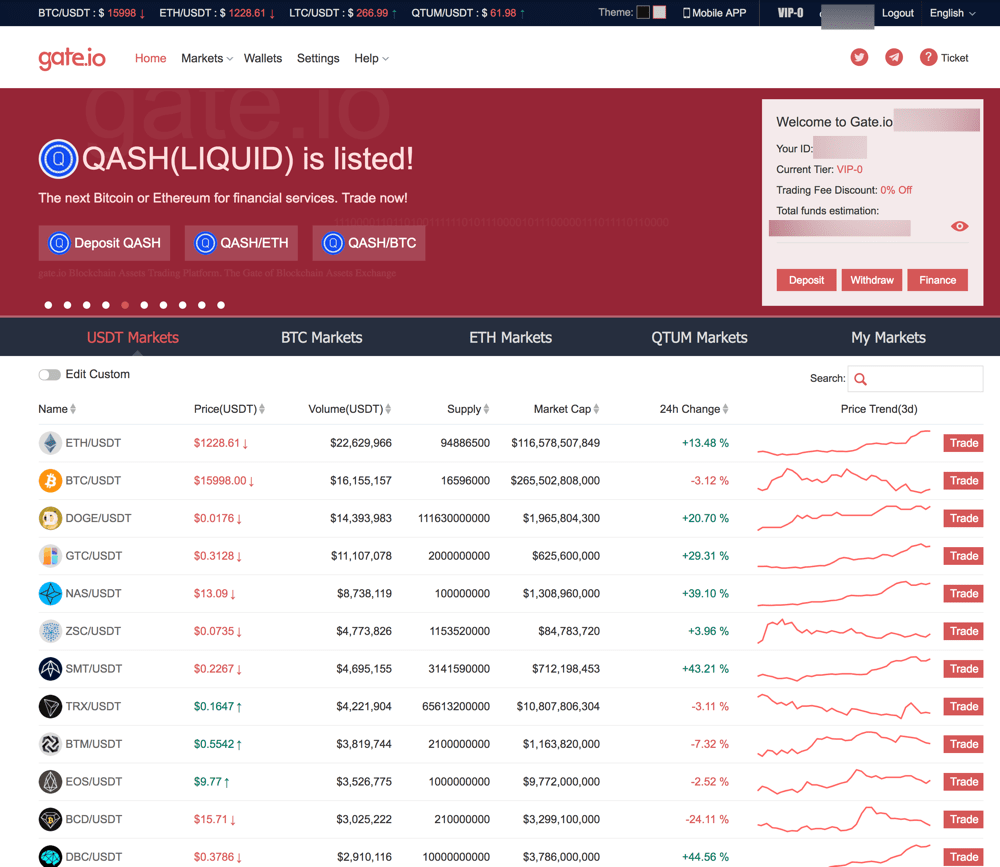
Task: Sort table by Name column
Action: click(57, 409)
